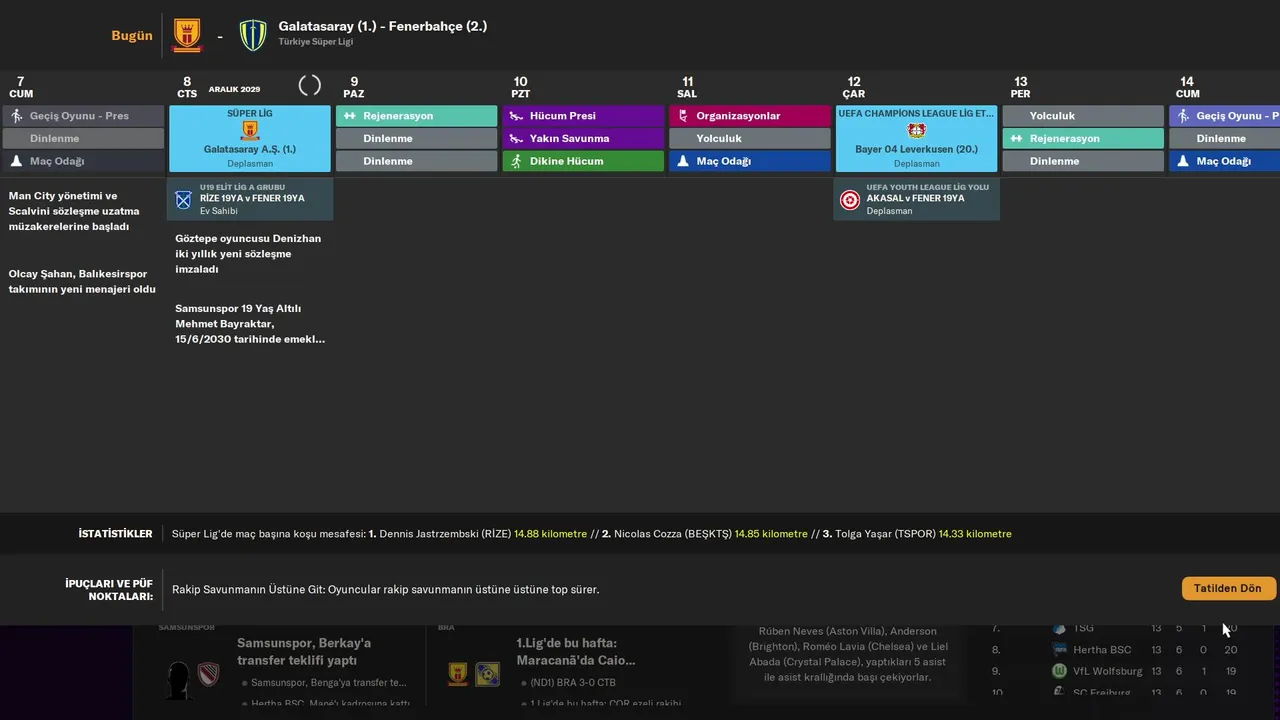Click the Yakın Savunma session icon
Image resolution: width=1280 pixels, height=720 pixels.
[517, 139]
